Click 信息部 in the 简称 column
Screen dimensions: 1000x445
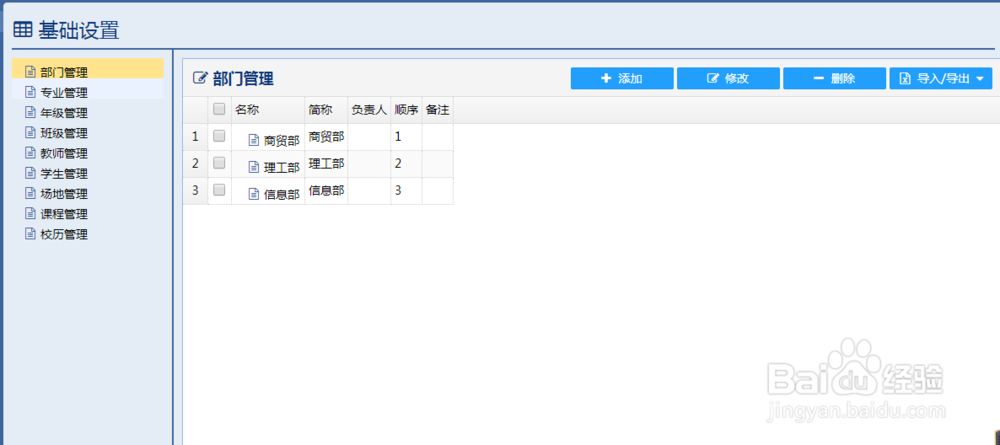pos(327,190)
